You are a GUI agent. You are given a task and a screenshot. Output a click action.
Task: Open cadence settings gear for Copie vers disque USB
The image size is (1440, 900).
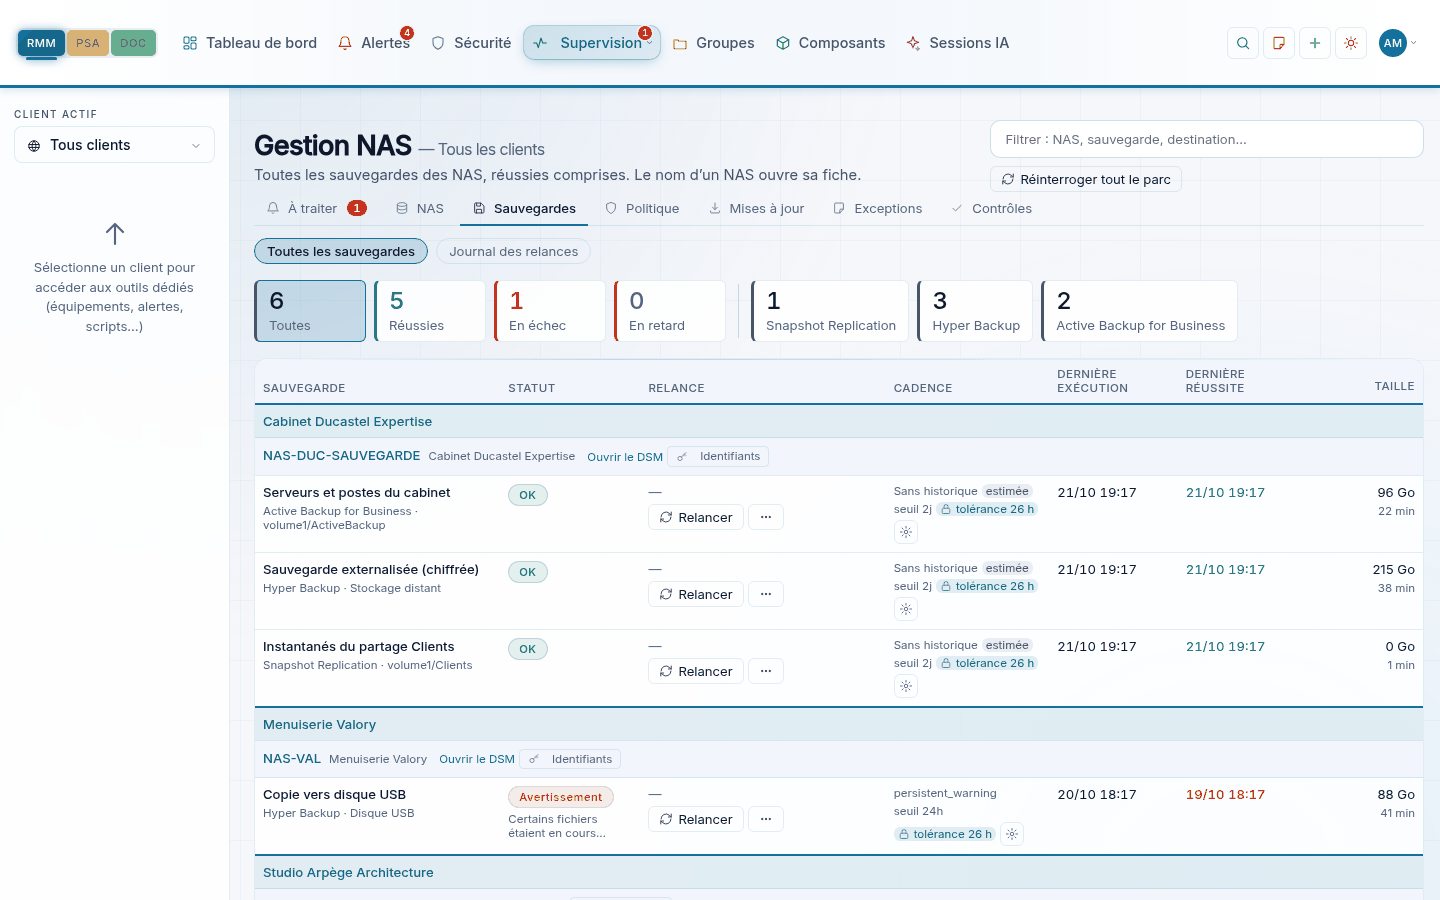1012,834
